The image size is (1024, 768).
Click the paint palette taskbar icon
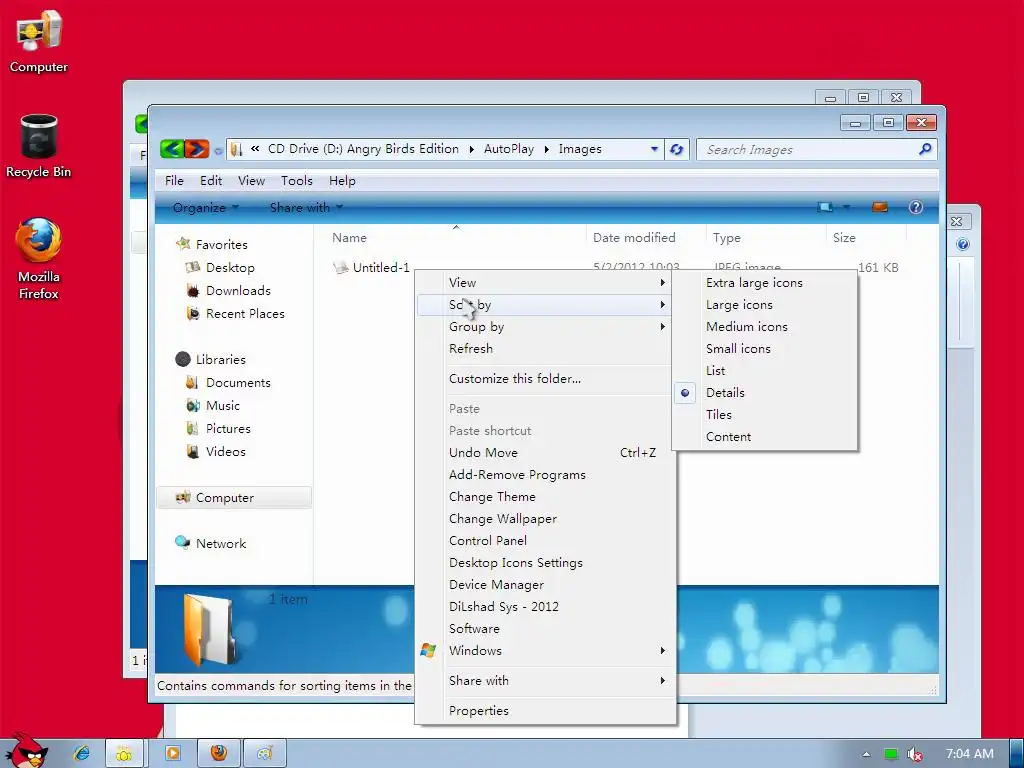(x=264, y=753)
